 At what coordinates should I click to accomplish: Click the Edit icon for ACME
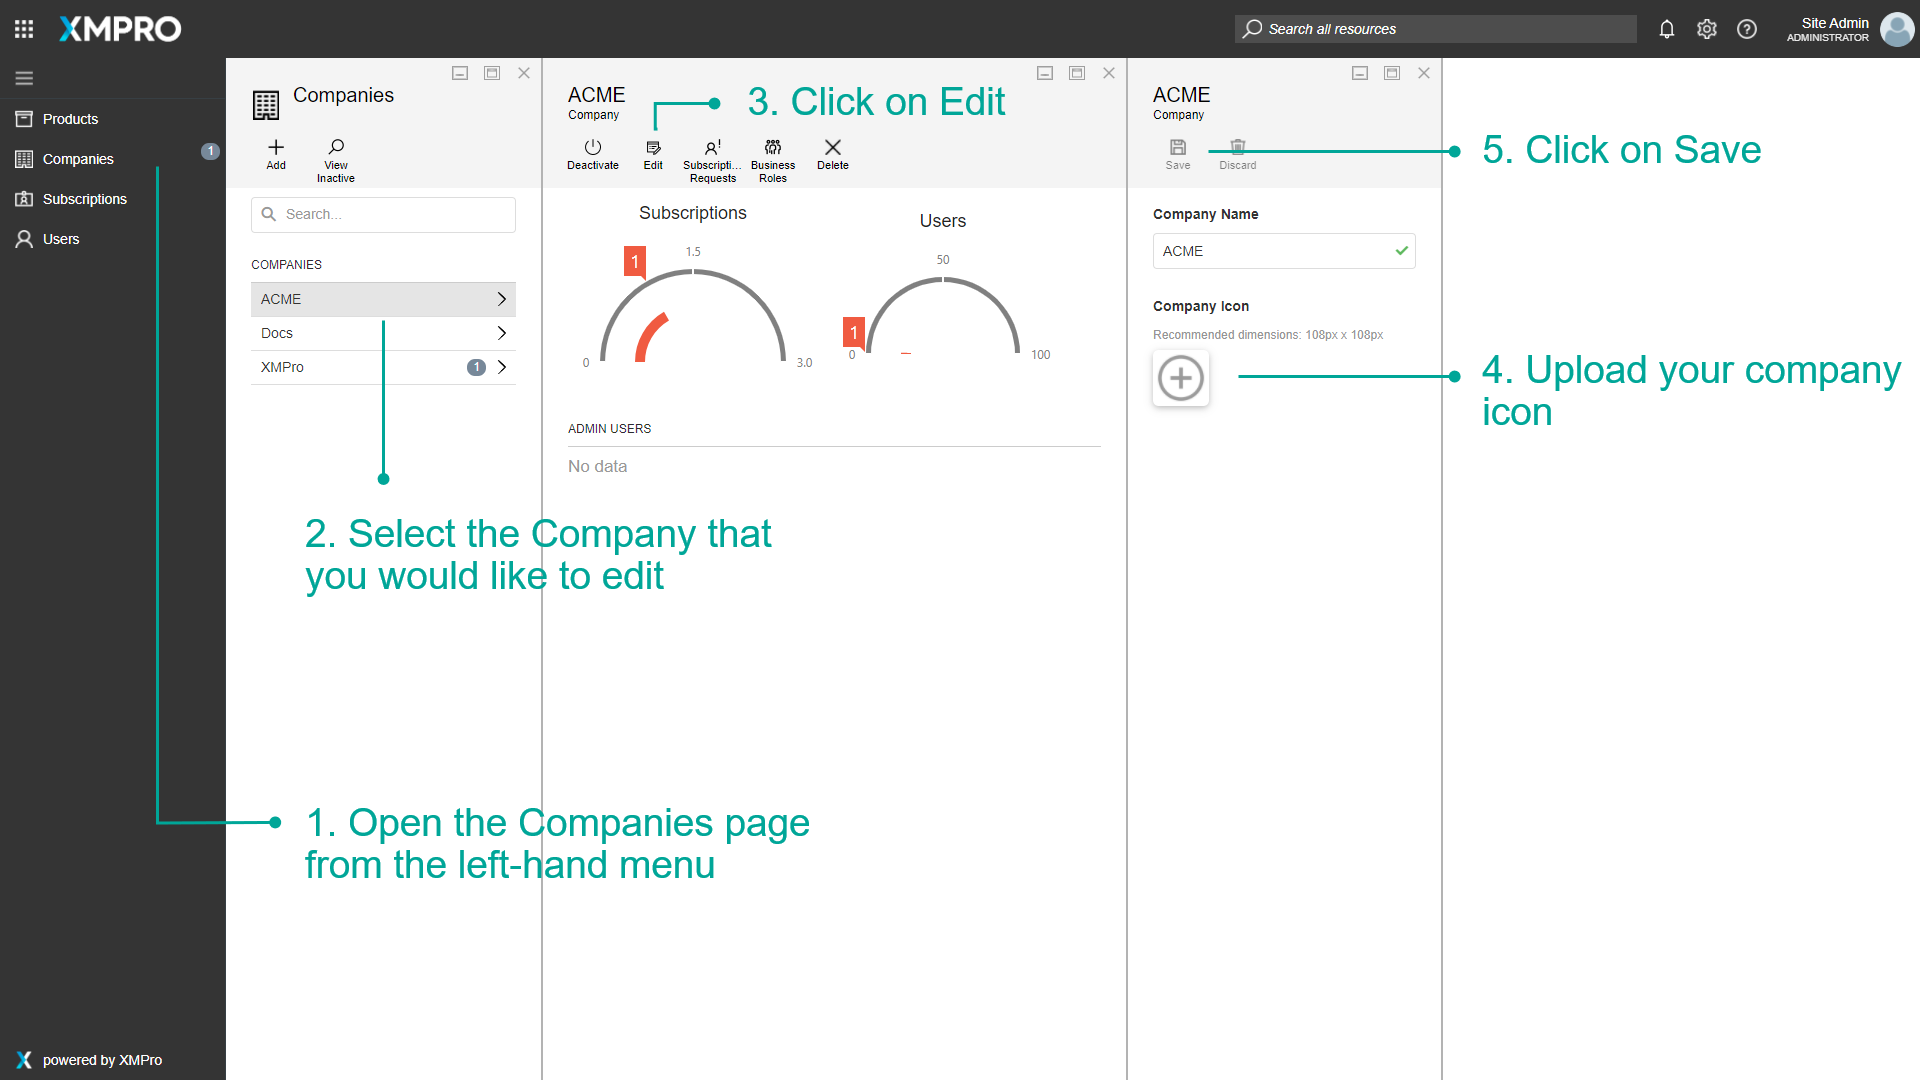tap(653, 148)
